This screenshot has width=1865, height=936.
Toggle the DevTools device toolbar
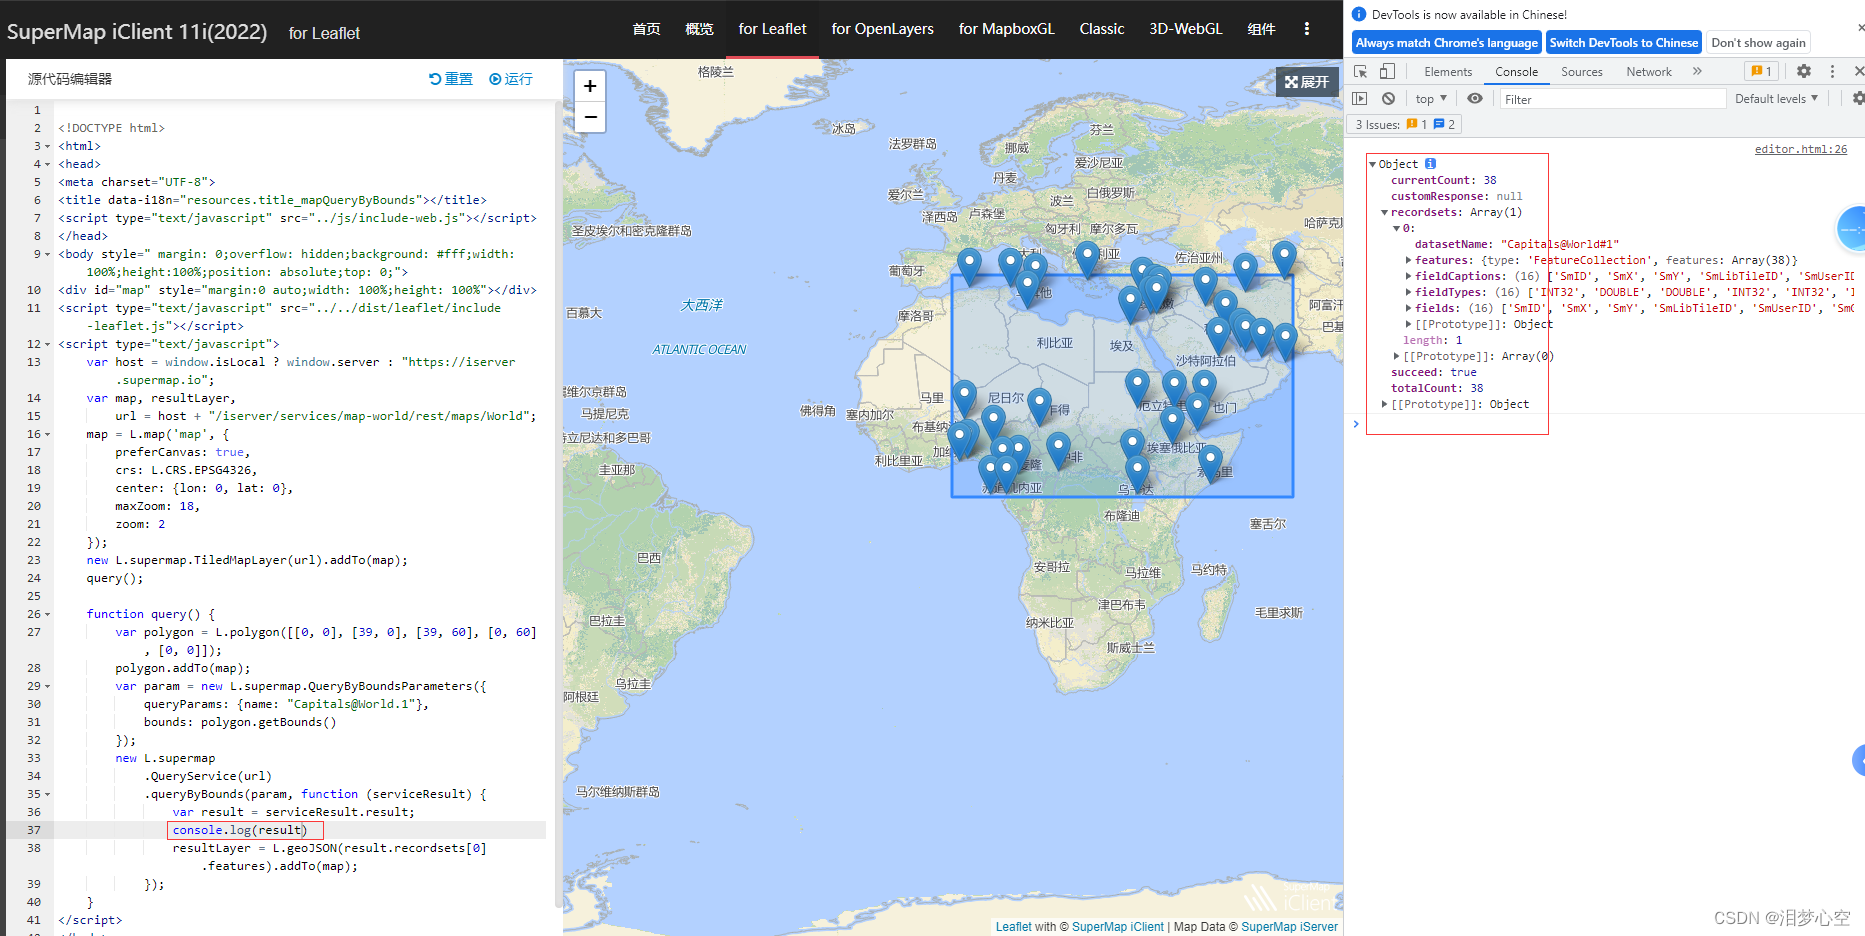pyautogui.click(x=1387, y=72)
